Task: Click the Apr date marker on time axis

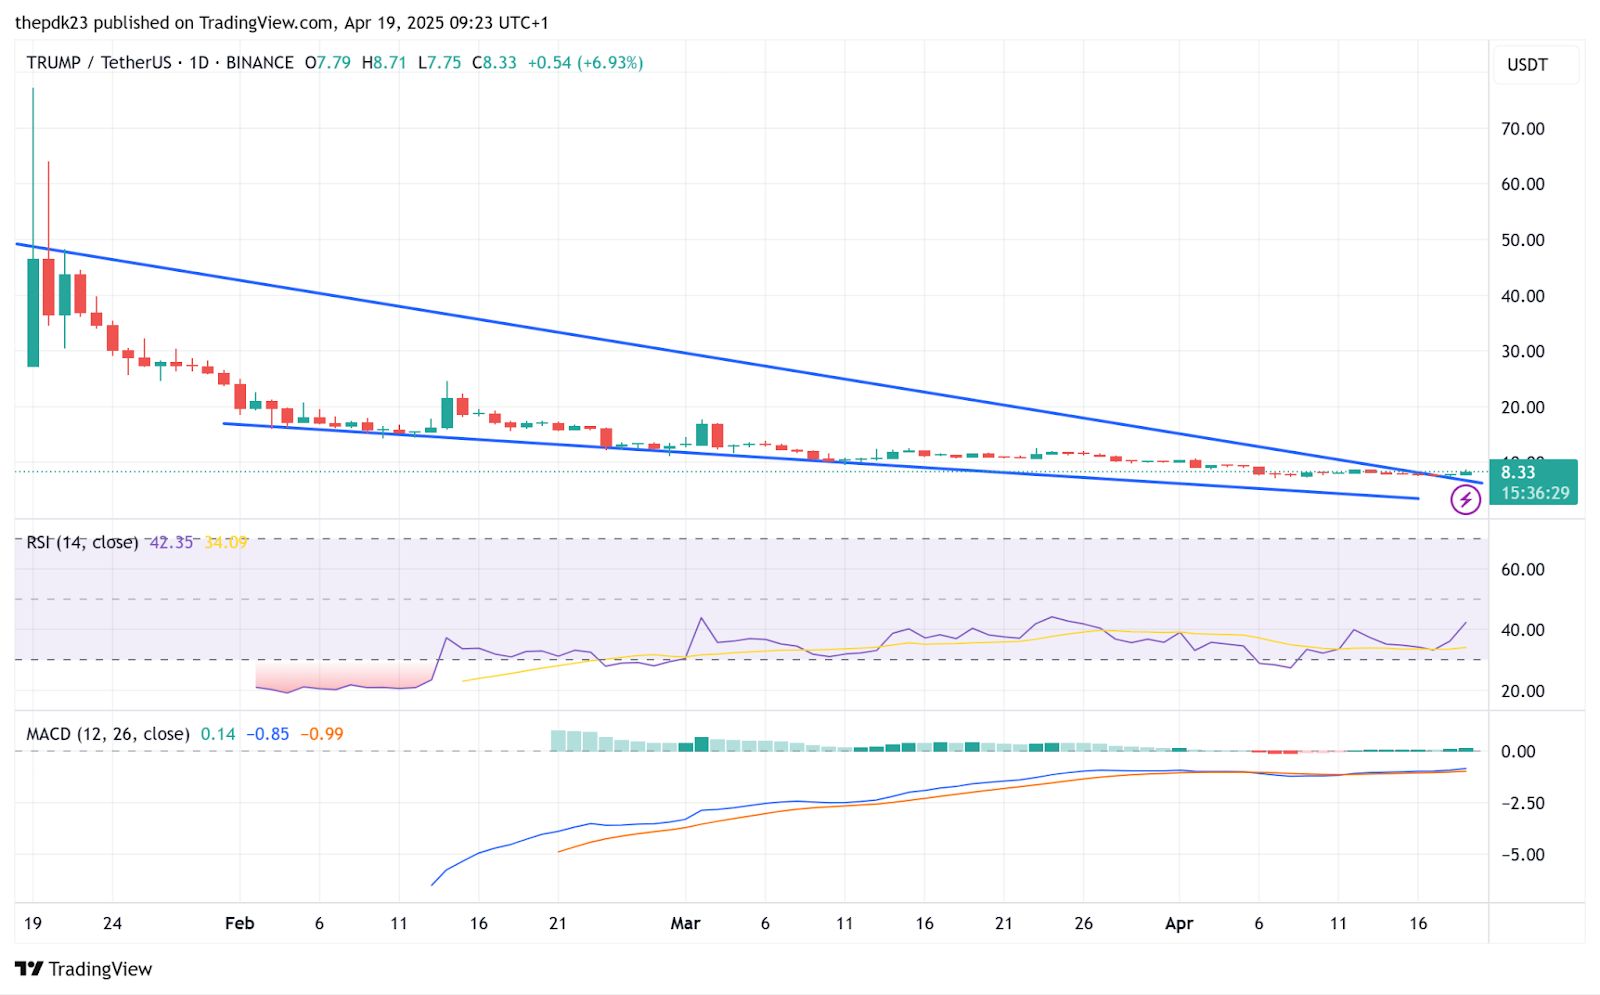Action: [1179, 923]
